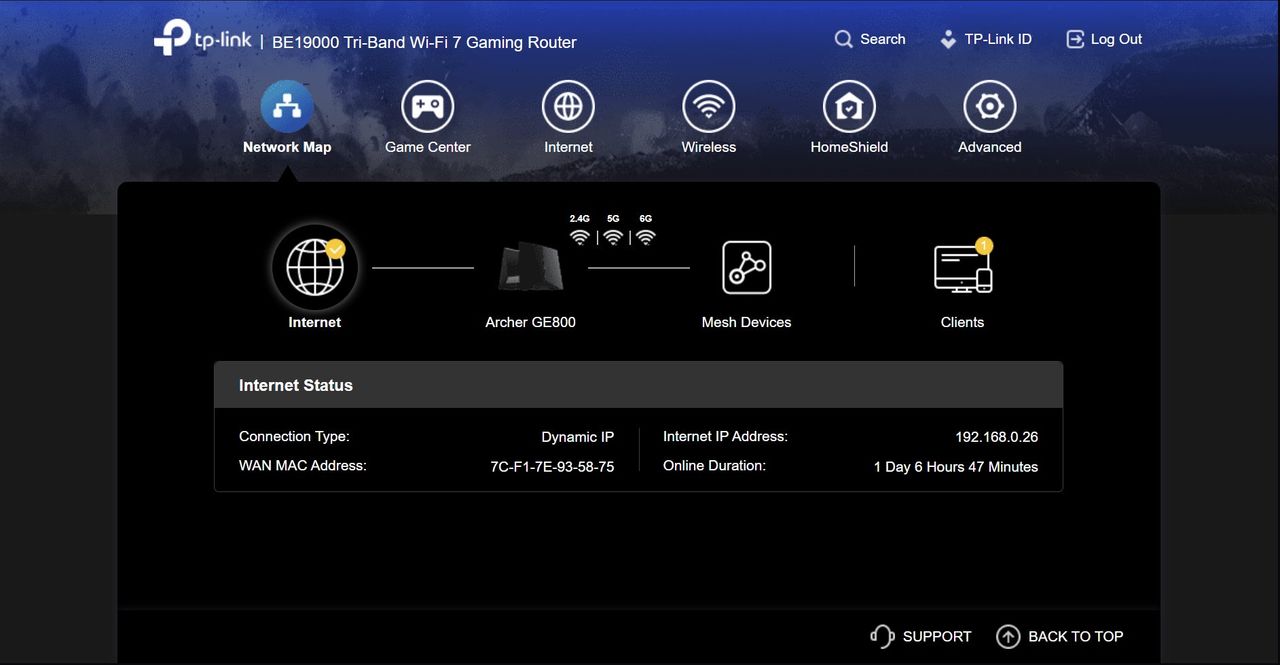Open the HomeShield house icon
The height and width of the screenshot is (665, 1280).
[x=849, y=106]
